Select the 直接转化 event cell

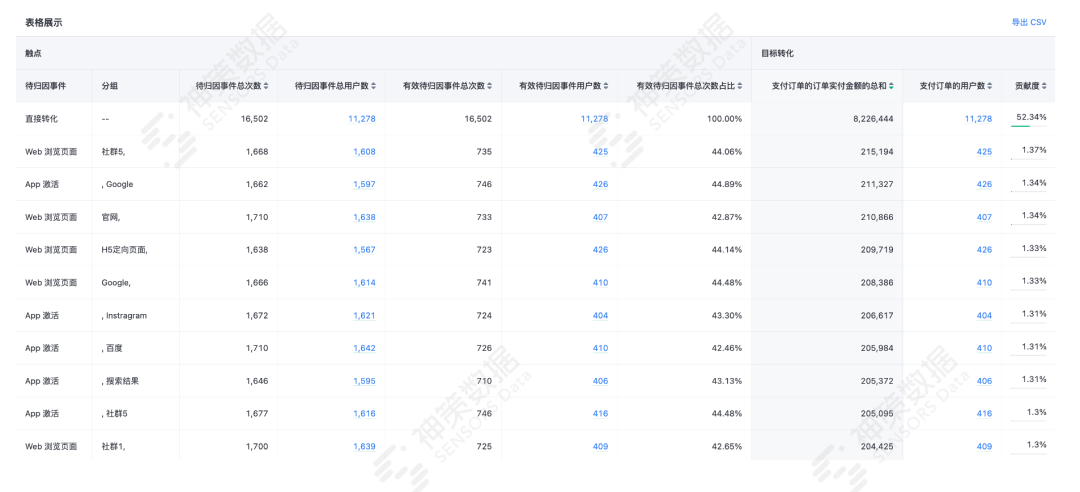54,119
